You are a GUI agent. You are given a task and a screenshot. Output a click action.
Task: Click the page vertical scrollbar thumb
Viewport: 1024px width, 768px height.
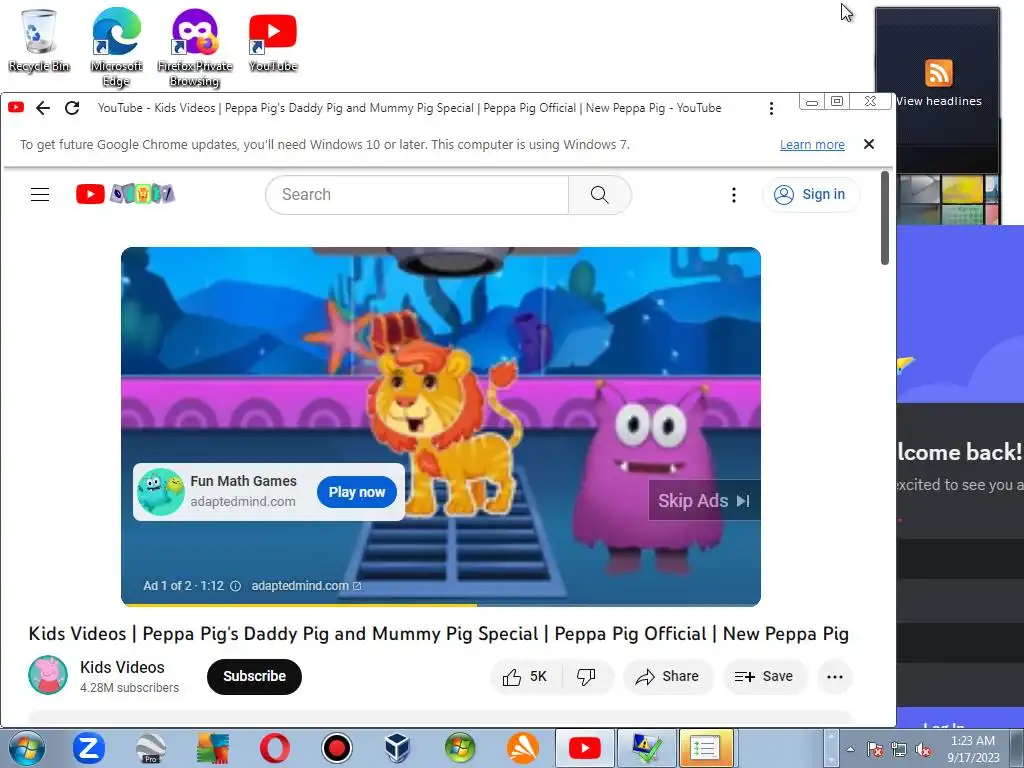click(885, 217)
